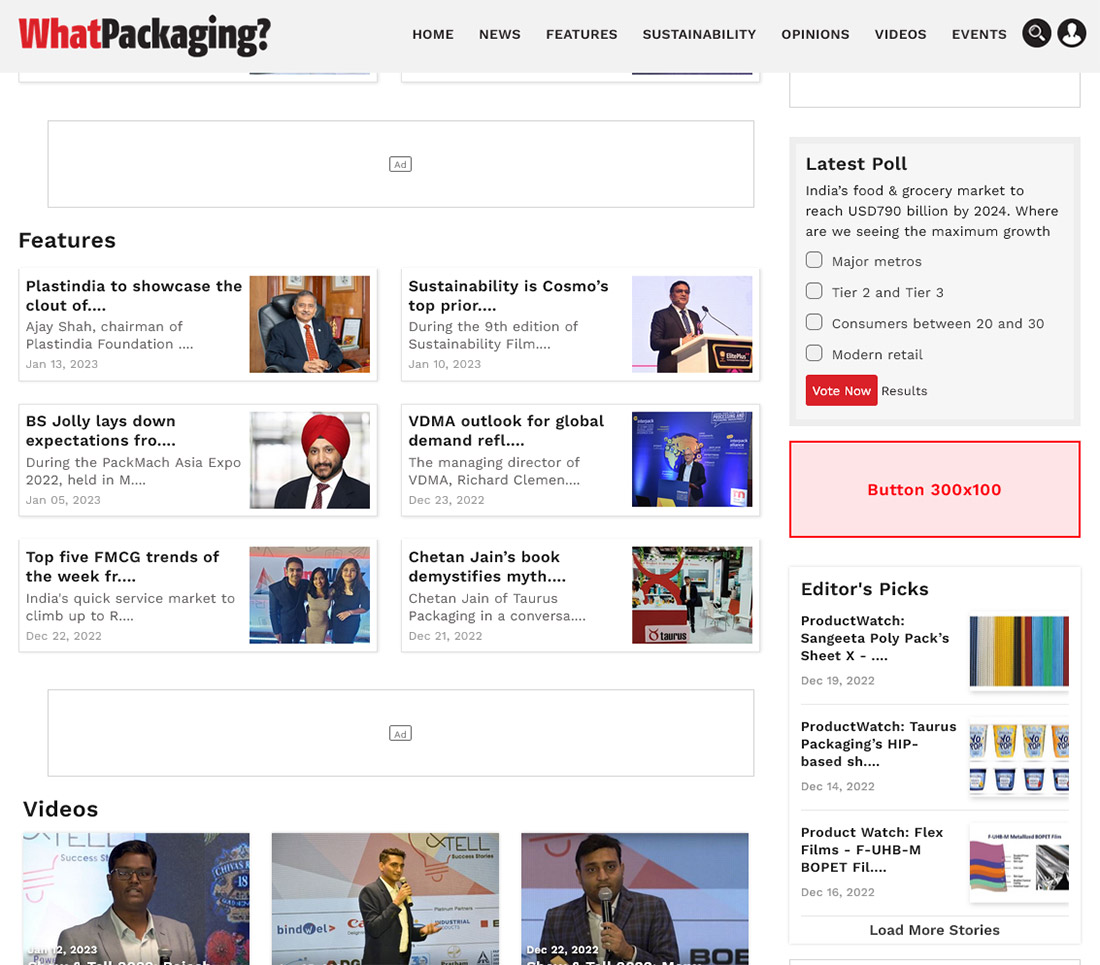Click date Dec 19, 2022
Viewport: 1100px width, 965px height.
pyautogui.click(x=838, y=681)
